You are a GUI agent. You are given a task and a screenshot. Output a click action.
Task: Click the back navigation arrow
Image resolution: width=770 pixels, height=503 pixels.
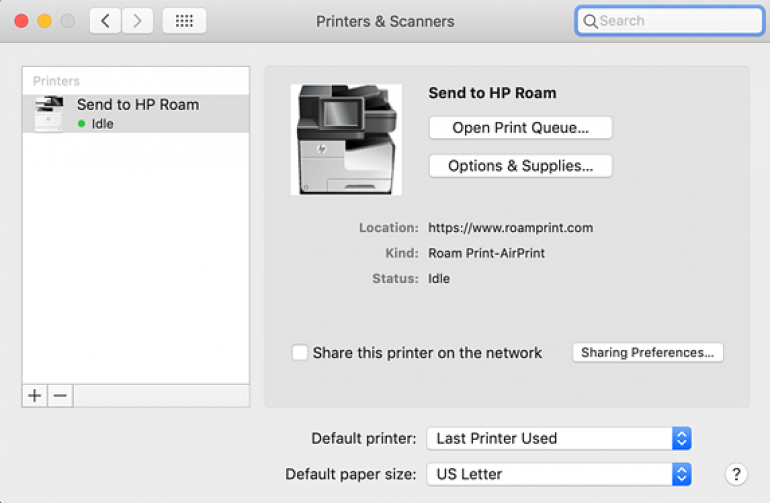(105, 21)
